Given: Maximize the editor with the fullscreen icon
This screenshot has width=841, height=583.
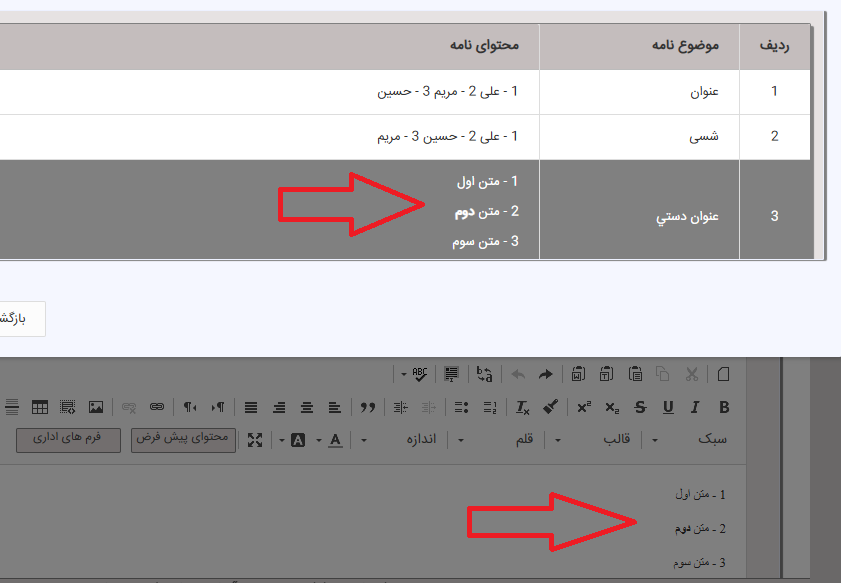Looking at the screenshot, I should click(x=255, y=440).
